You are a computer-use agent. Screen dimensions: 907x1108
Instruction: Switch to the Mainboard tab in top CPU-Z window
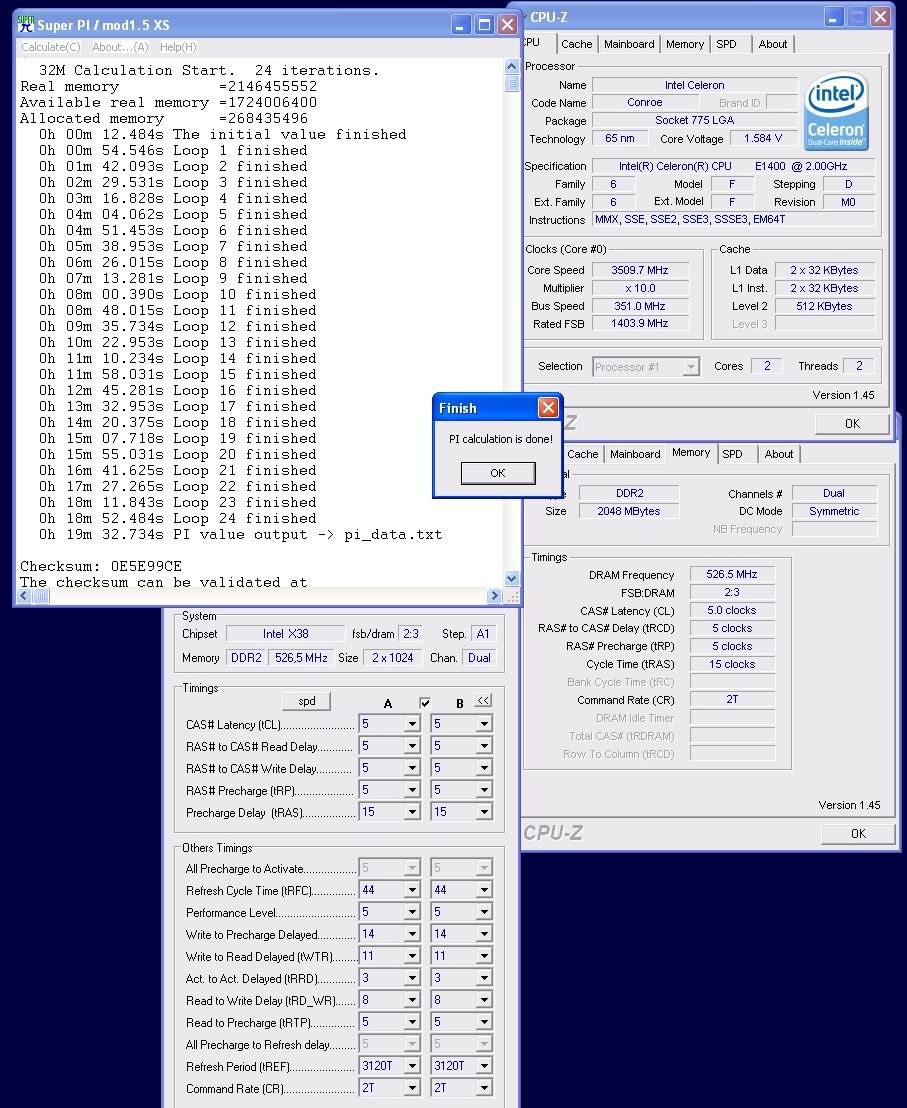(x=629, y=44)
